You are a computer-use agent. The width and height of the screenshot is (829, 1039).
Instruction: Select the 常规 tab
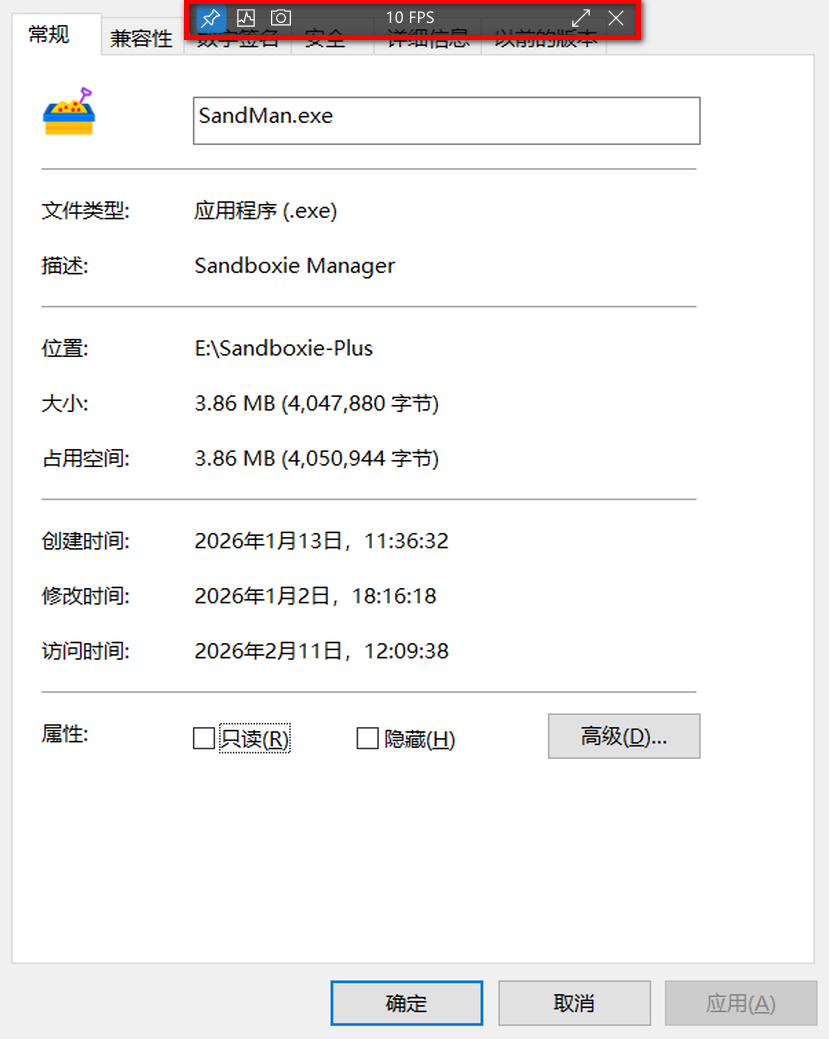50,35
